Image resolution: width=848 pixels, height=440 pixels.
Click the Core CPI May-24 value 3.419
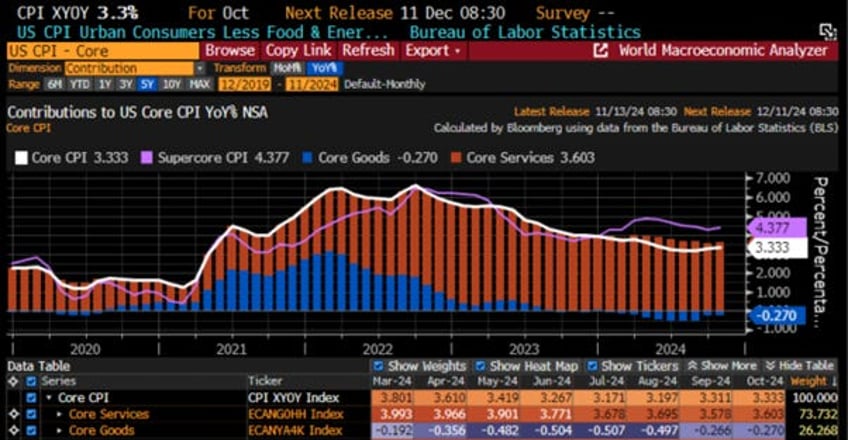pyautogui.click(x=499, y=398)
